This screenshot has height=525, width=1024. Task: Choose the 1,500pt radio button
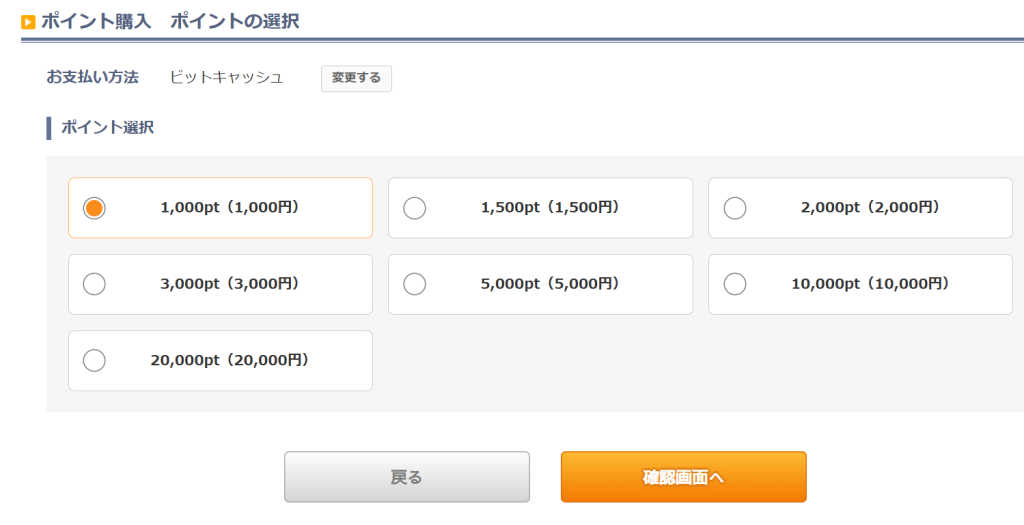pos(414,208)
